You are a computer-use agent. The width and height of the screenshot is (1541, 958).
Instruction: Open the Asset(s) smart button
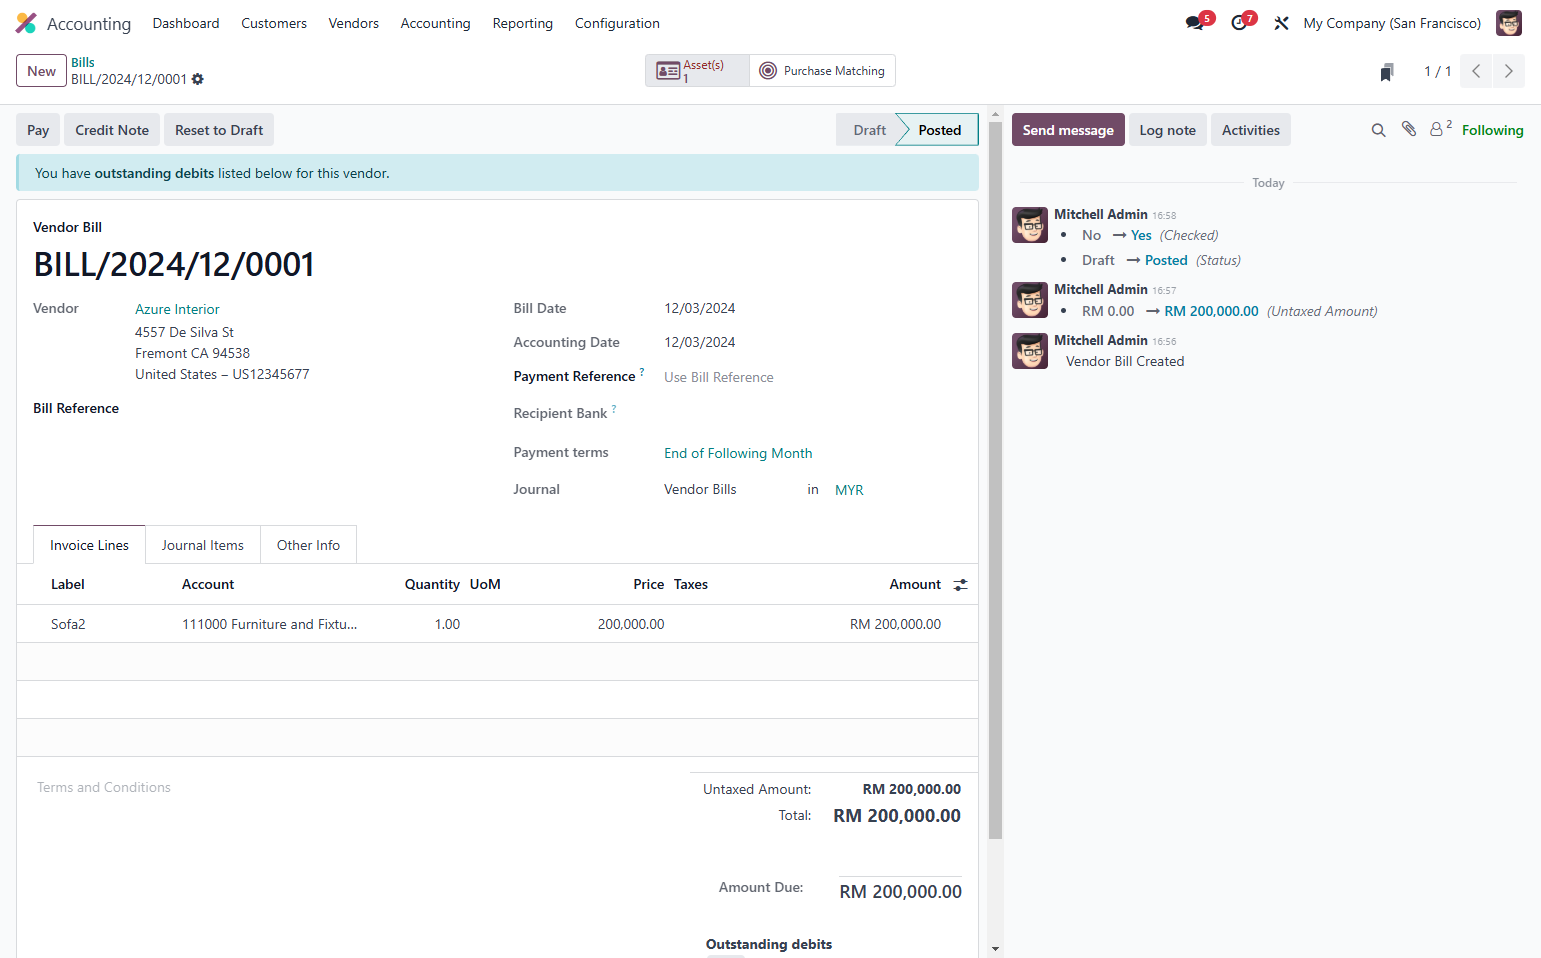(697, 71)
